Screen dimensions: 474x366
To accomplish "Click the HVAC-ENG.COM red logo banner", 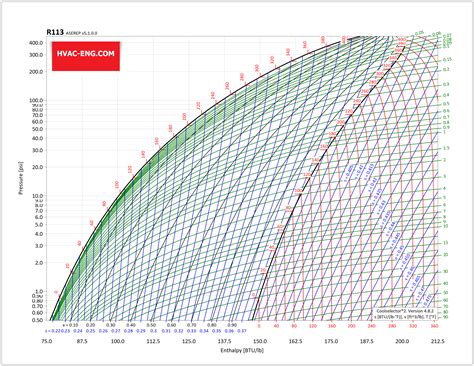I will 86,56.
